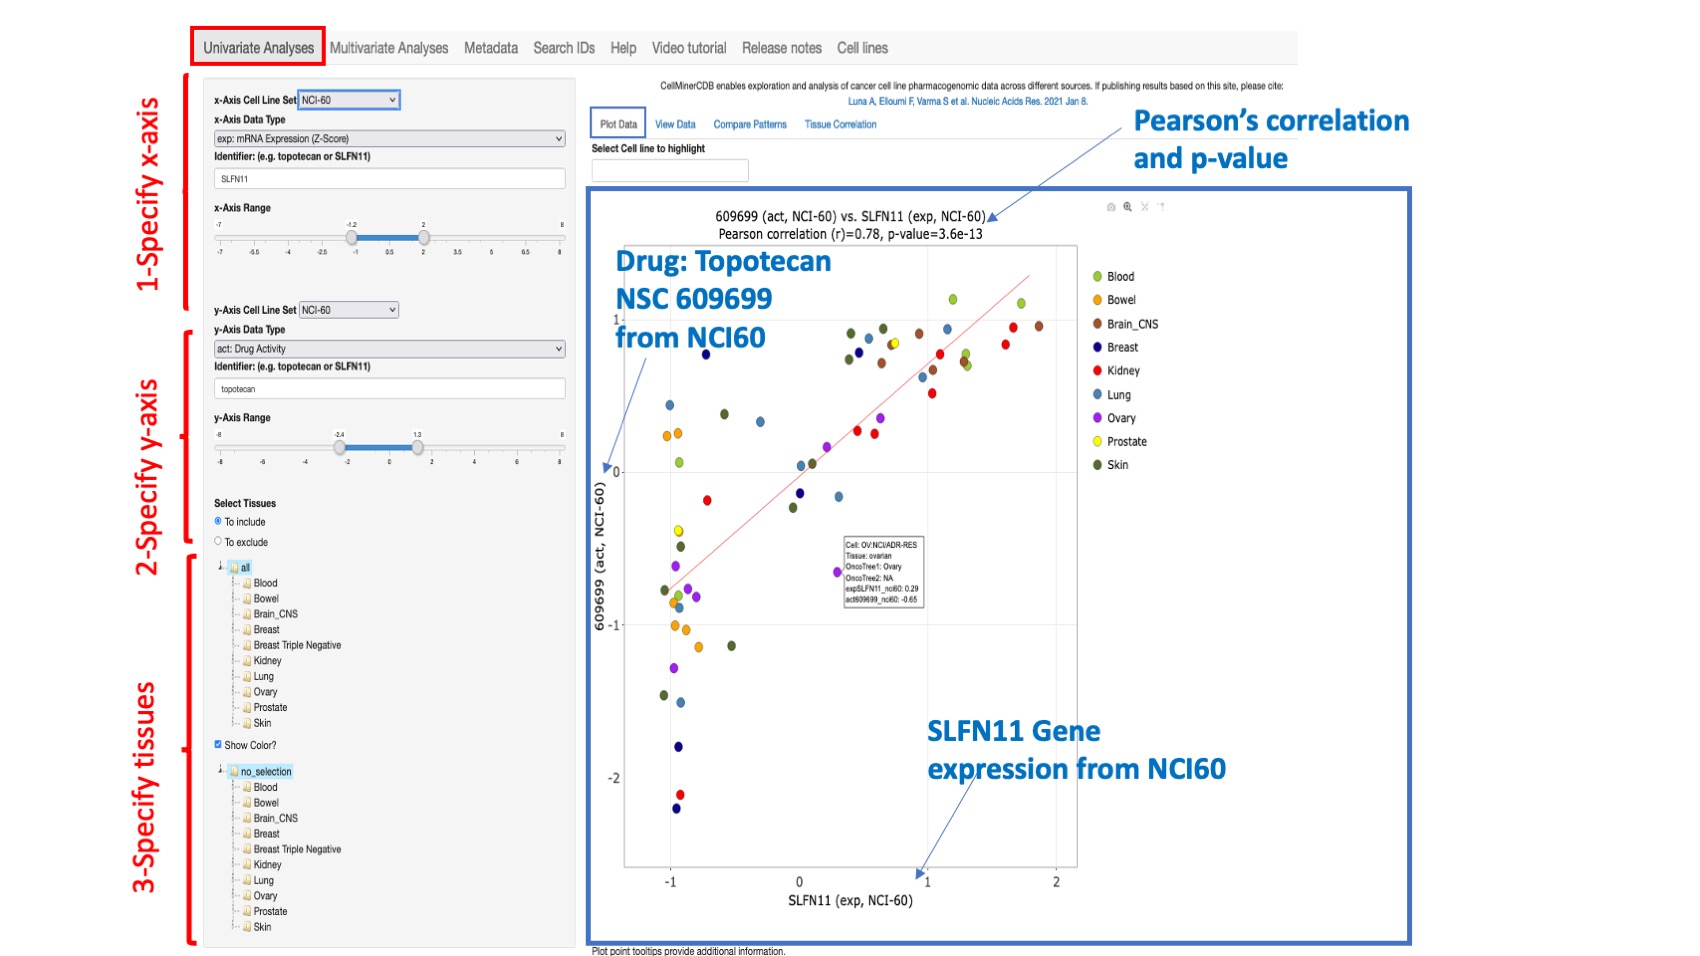The width and height of the screenshot is (1700, 956).
Task: Download the plot as PNG via camera icon
Action: [x=1111, y=208]
